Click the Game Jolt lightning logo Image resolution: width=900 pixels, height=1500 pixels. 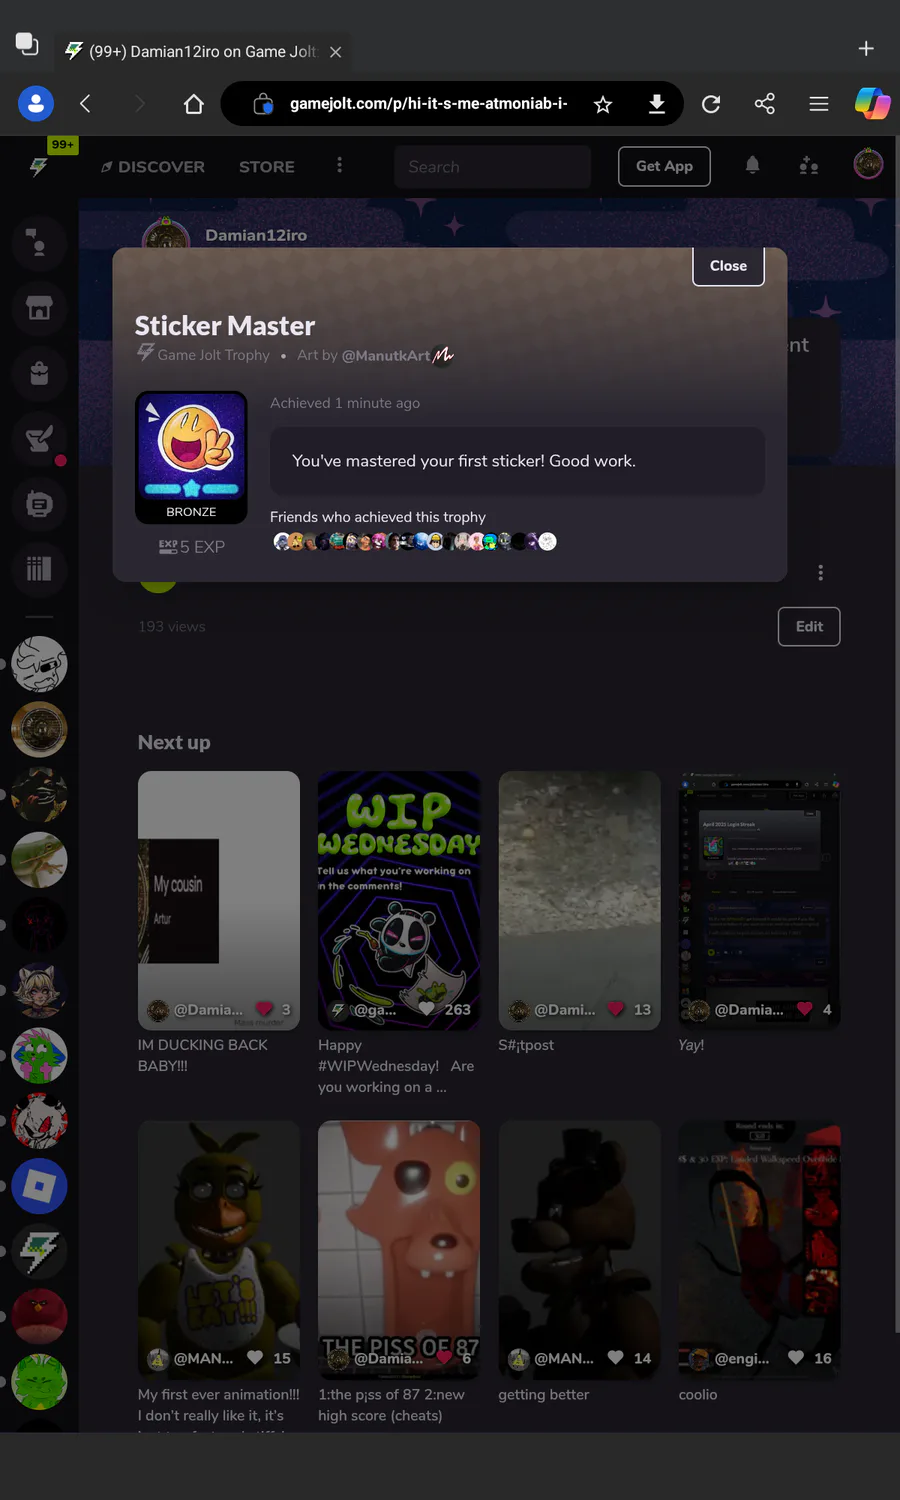[39, 167]
